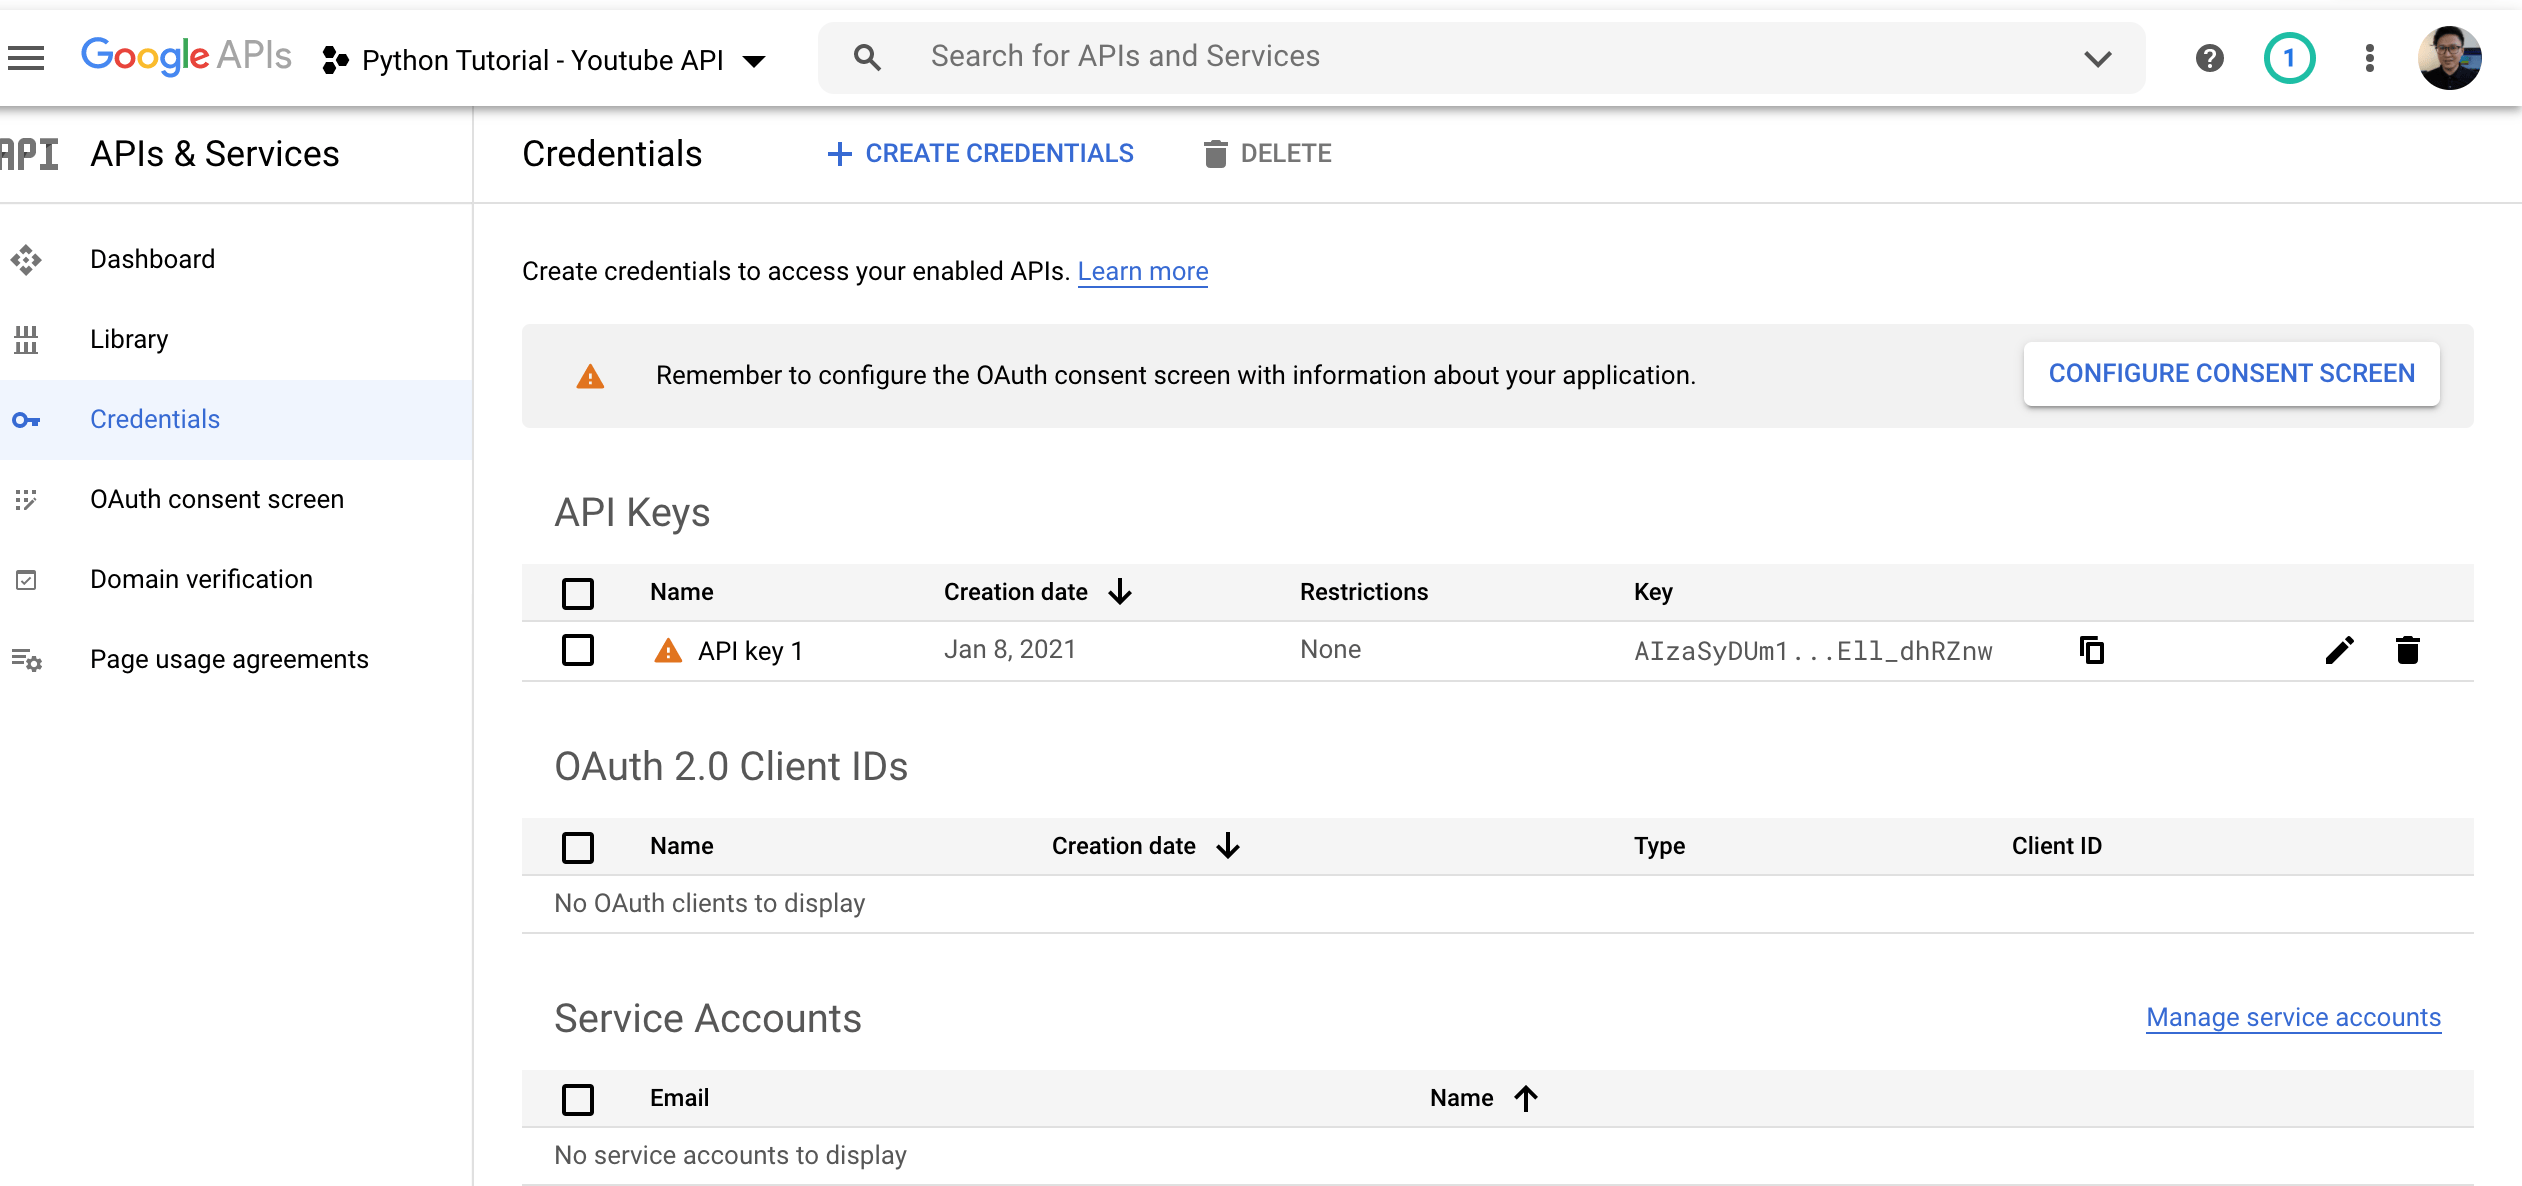Open Library in the sidebar

tap(129, 339)
